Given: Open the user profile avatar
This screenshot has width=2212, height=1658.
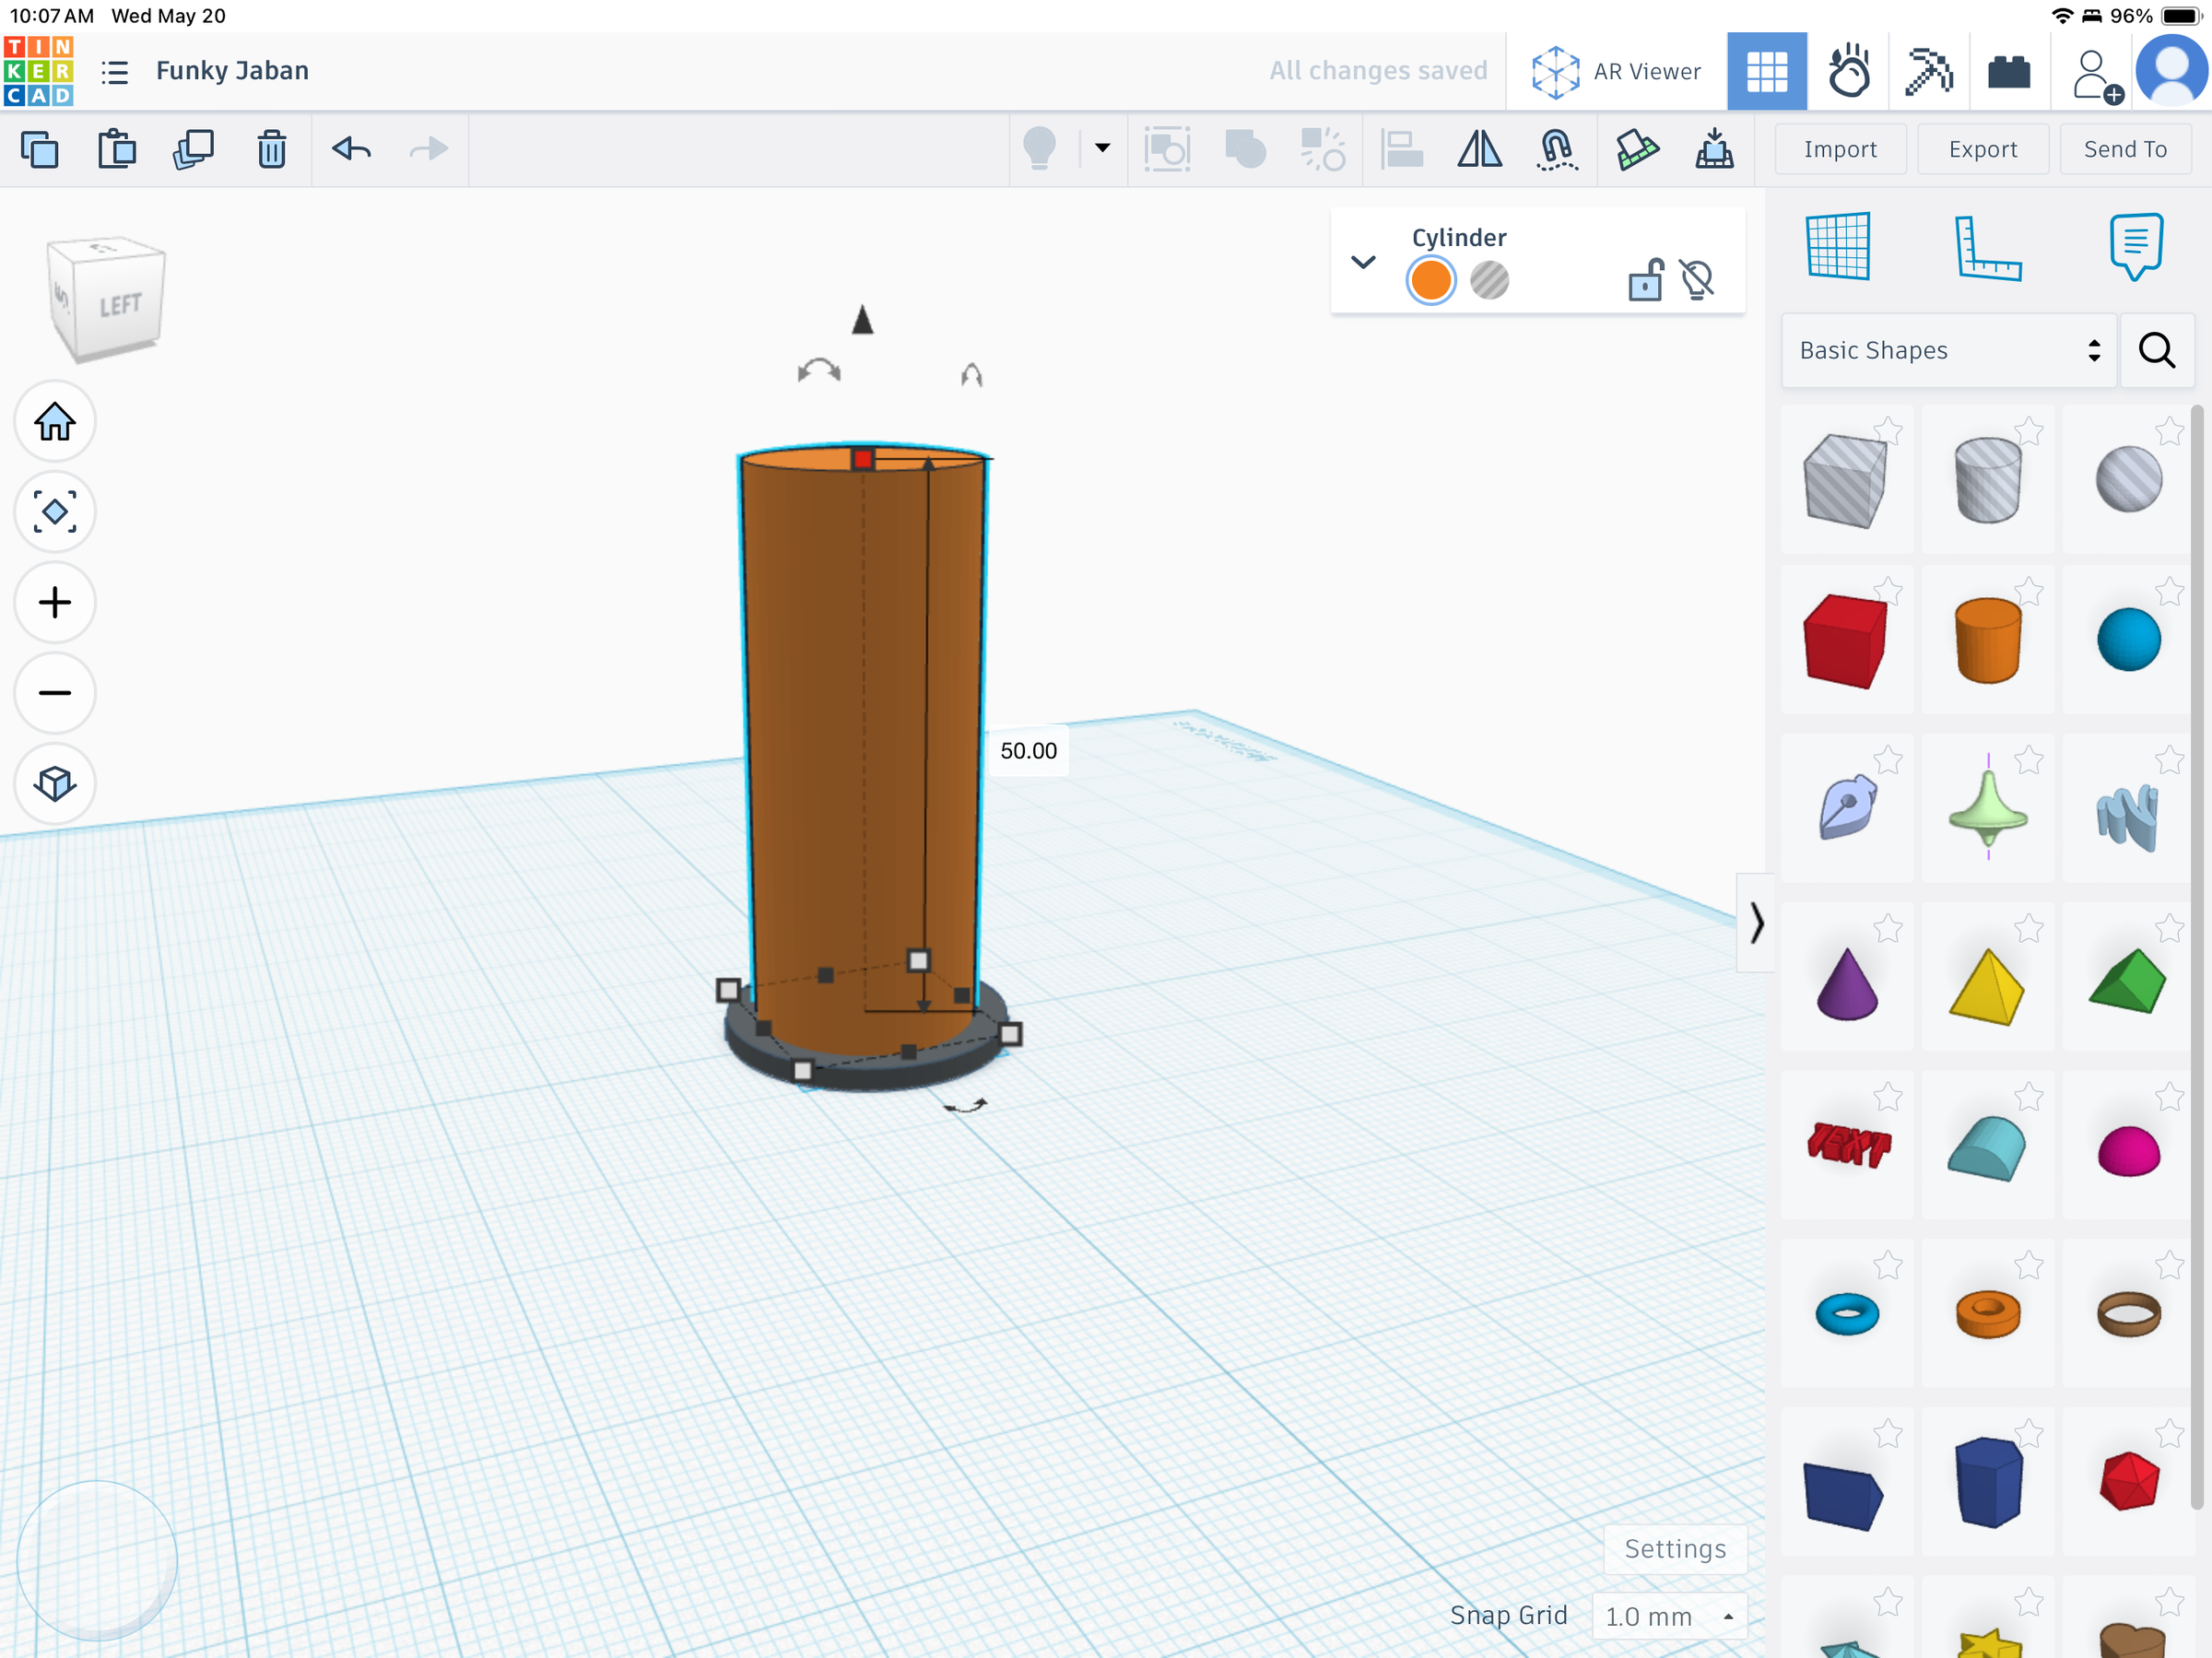Looking at the screenshot, I should coord(2172,71).
